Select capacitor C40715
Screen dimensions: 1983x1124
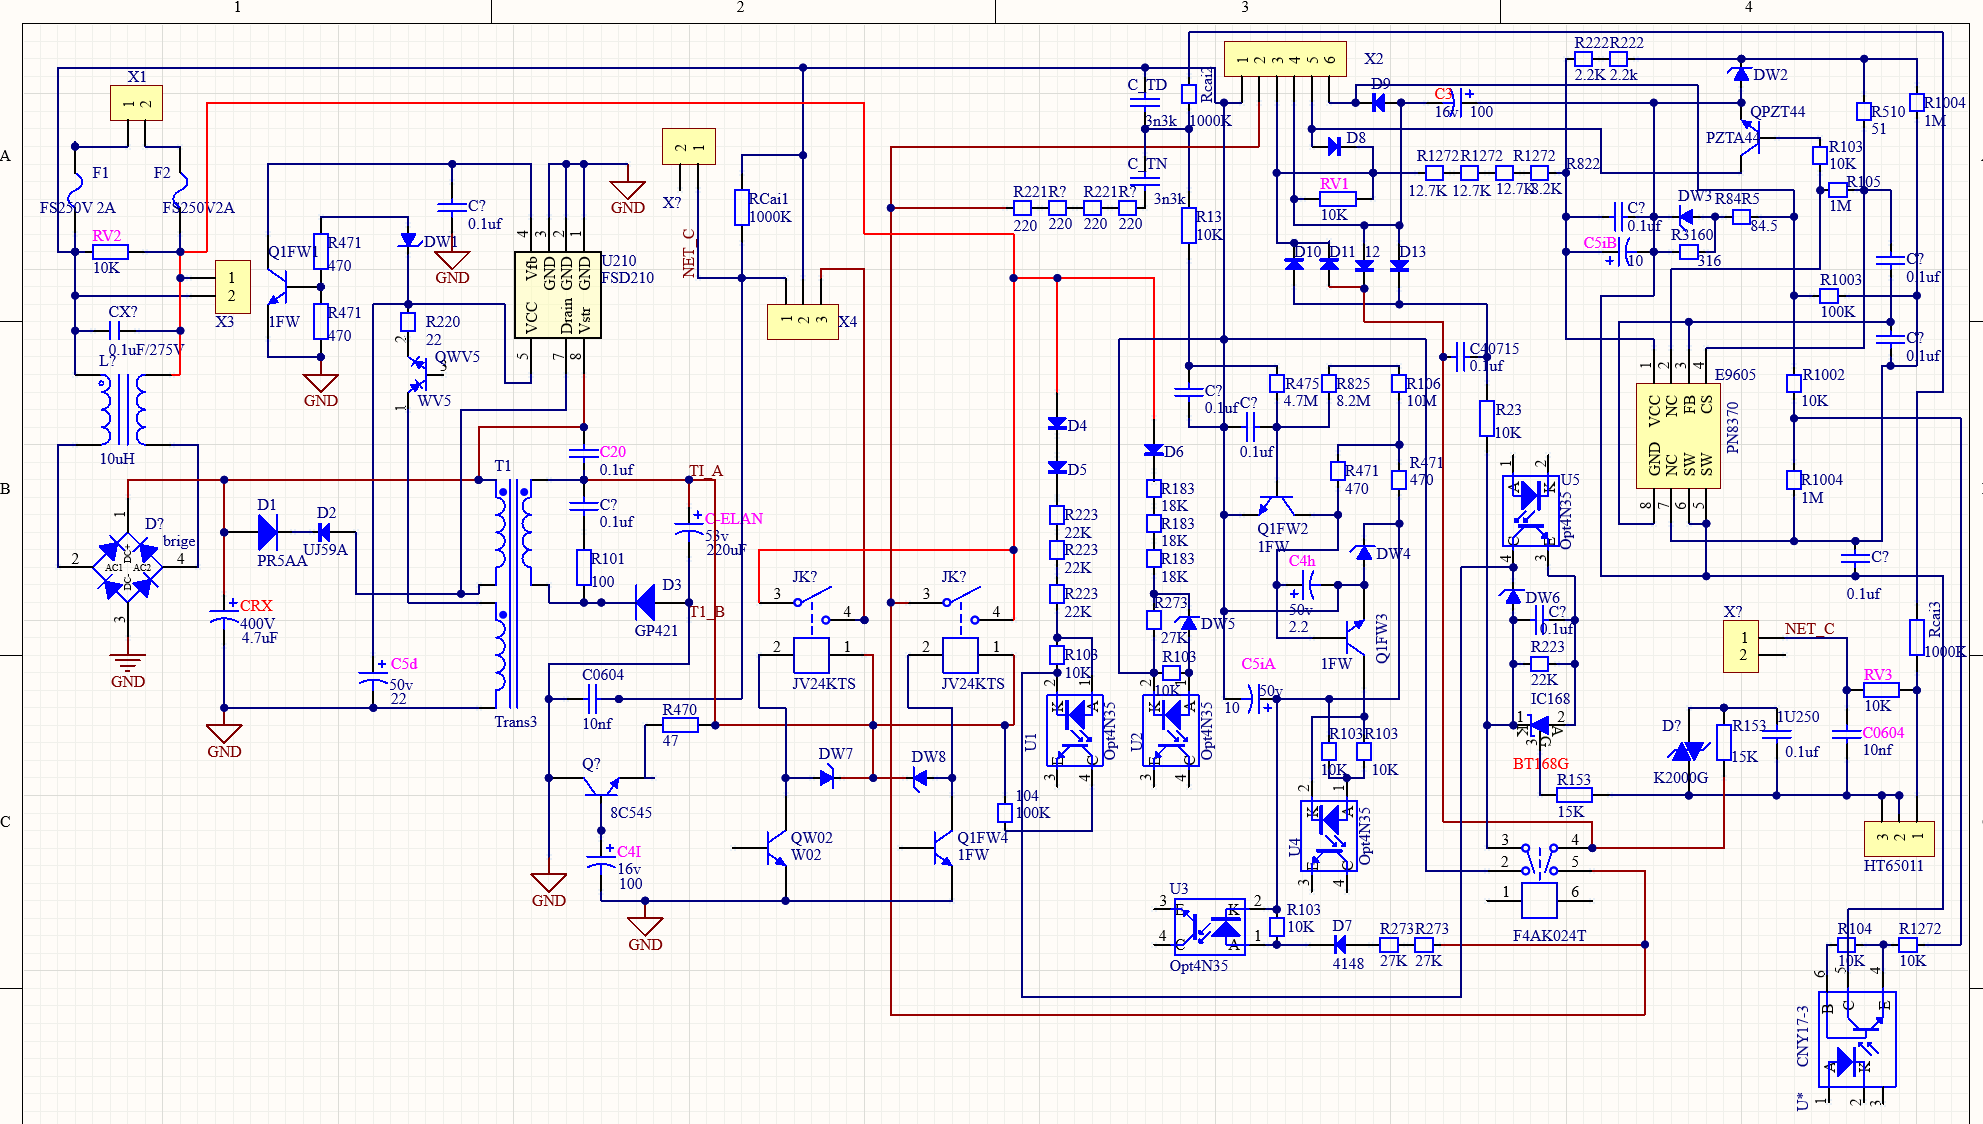coord(1460,355)
